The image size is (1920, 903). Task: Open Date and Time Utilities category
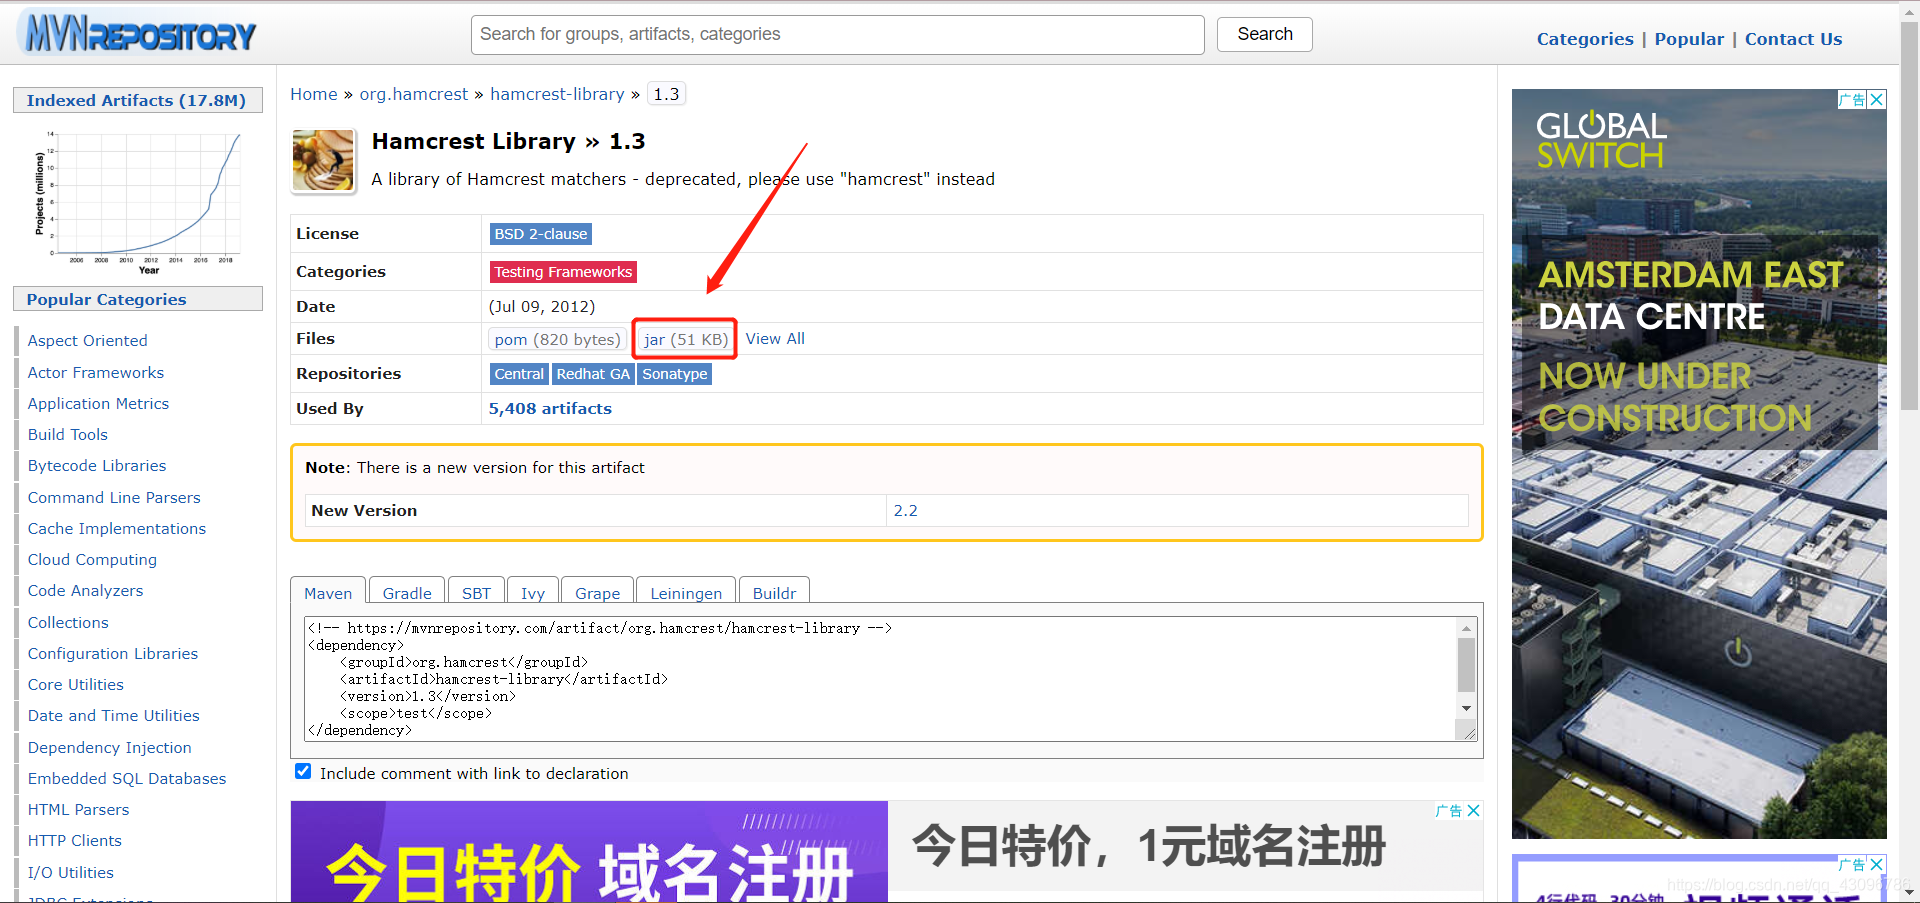(x=113, y=715)
